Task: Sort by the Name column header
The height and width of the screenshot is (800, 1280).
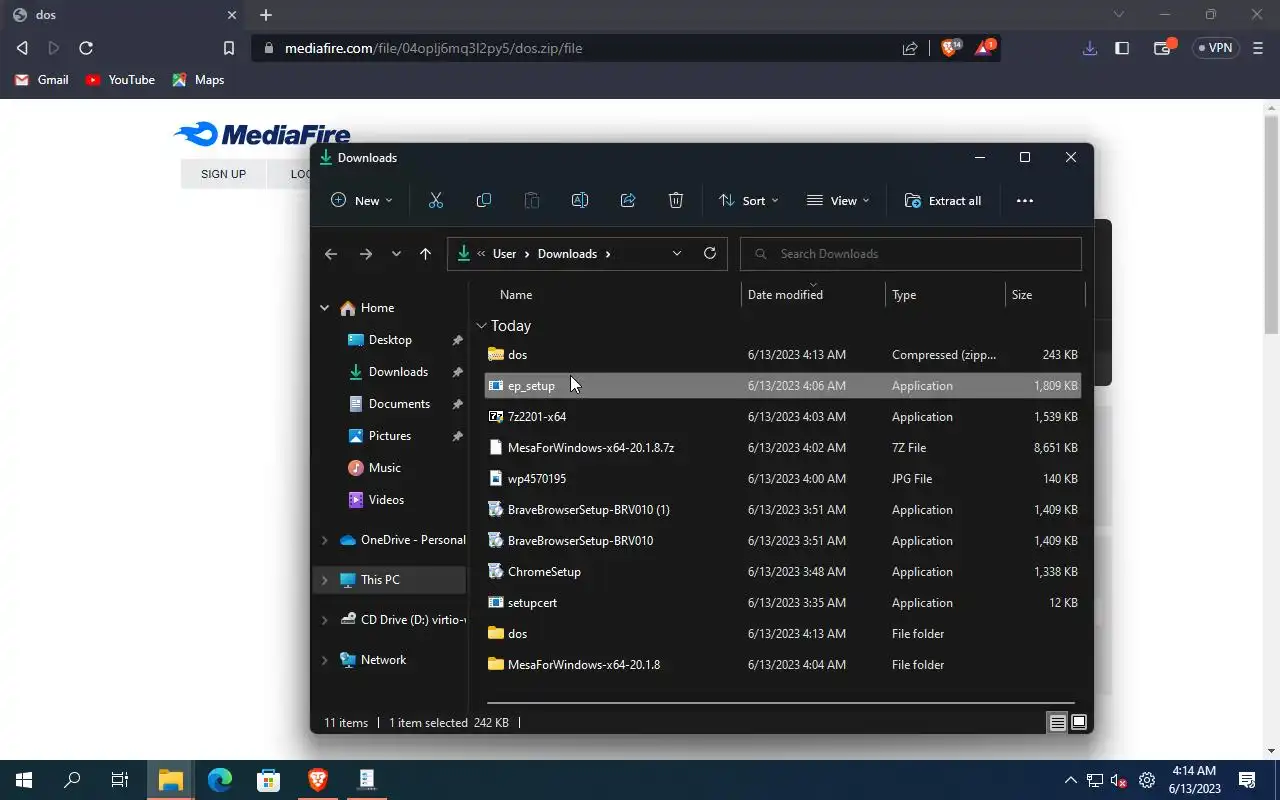Action: pyautogui.click(x=516, y=295)
